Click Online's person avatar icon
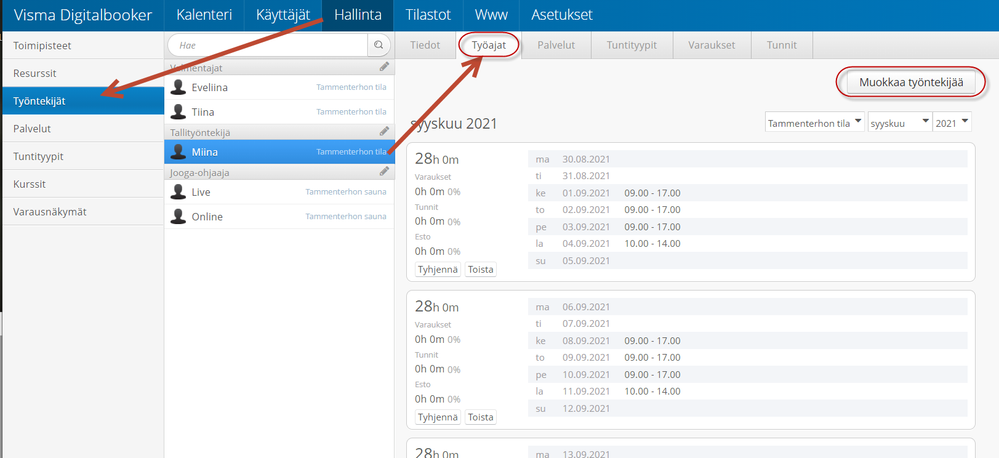 pyautogui.click(x=179, y=217)
